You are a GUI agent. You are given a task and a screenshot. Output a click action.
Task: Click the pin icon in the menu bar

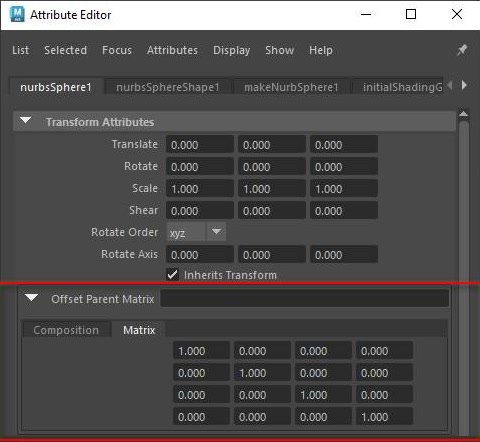462,50
